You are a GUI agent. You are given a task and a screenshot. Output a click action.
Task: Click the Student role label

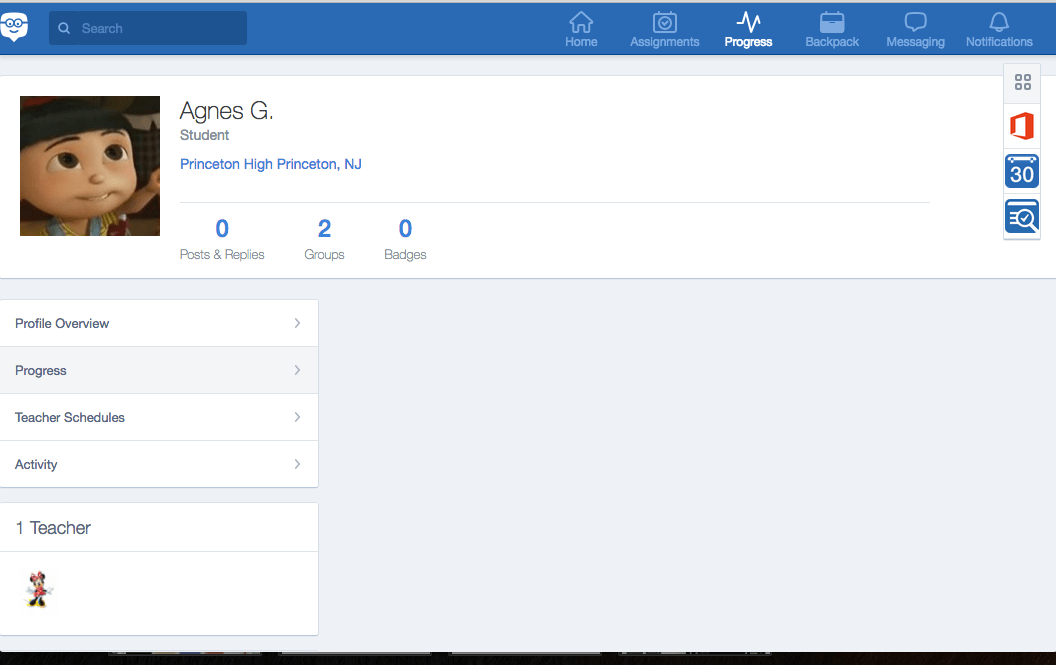click(x=204, y=135)
